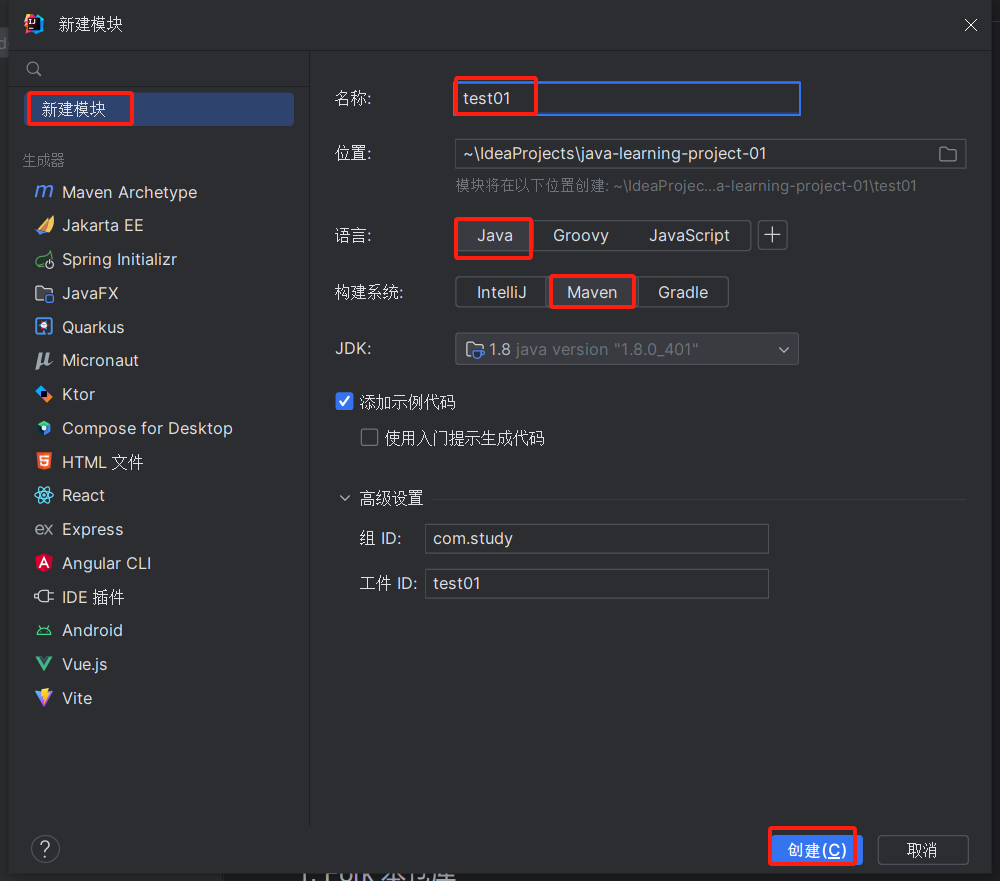1000x881 pixels.
Task: Click the 生成器 section label
Action: (44, 160)
